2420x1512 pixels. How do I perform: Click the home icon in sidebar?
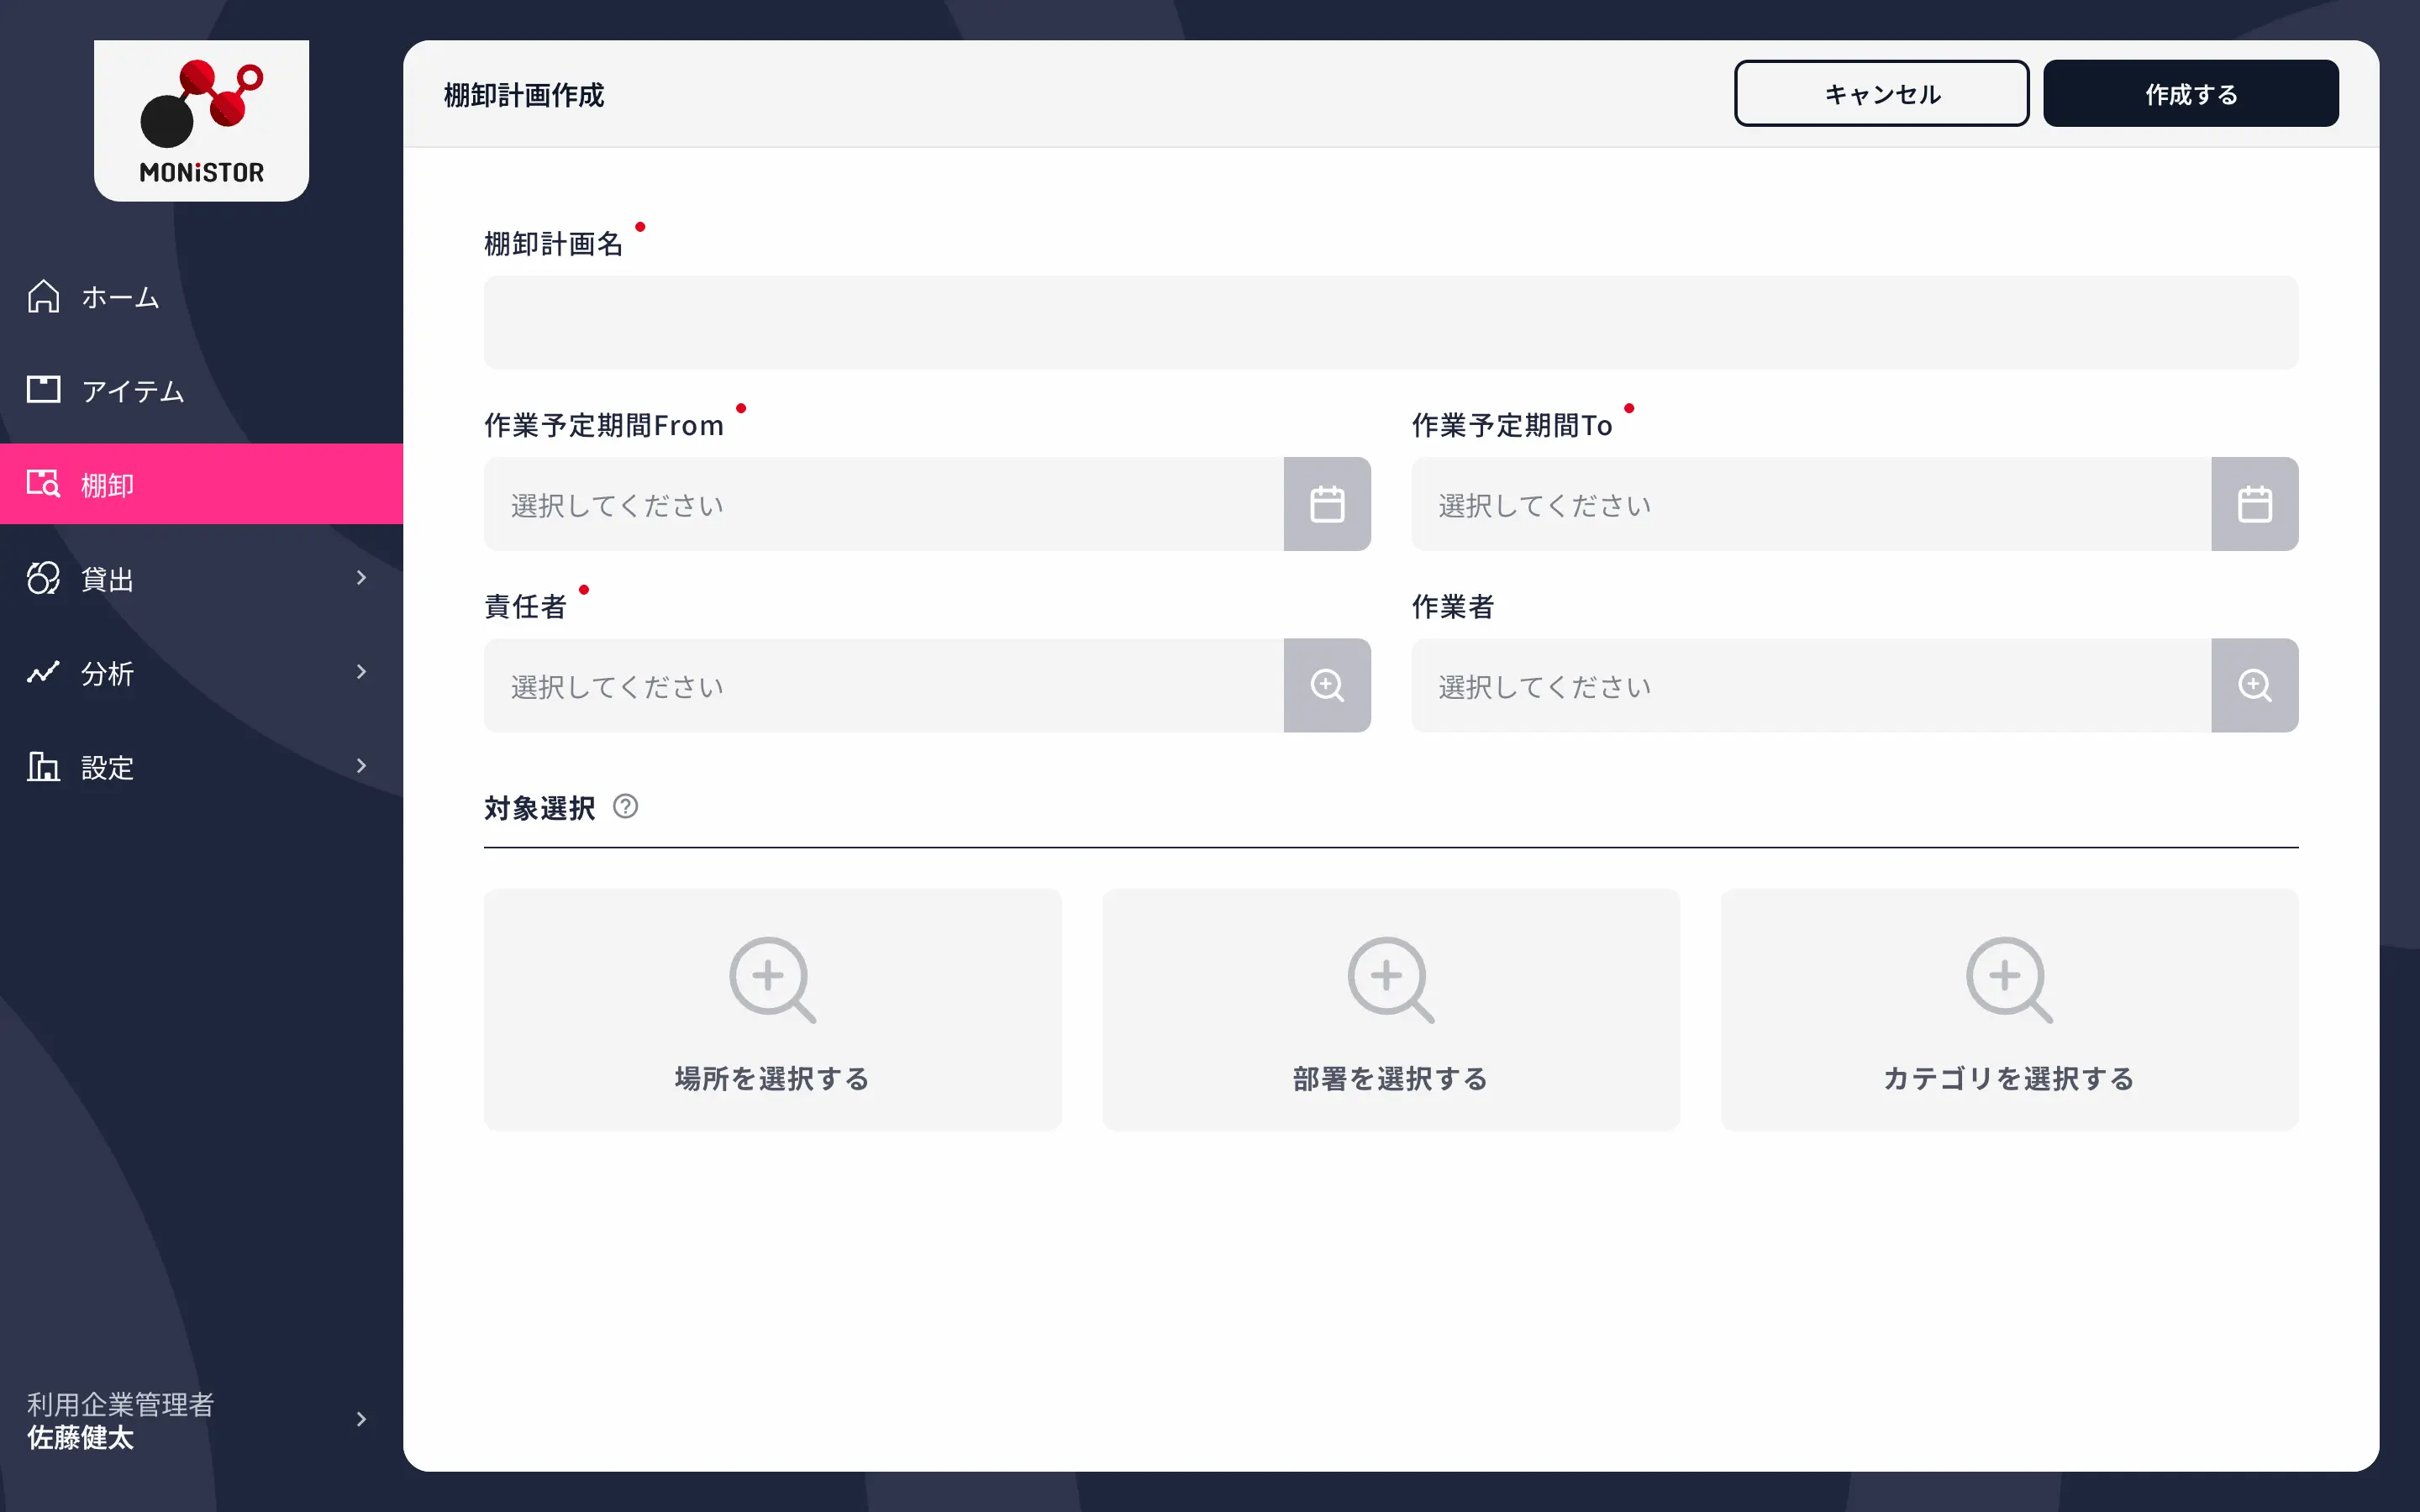coord(43,296)
